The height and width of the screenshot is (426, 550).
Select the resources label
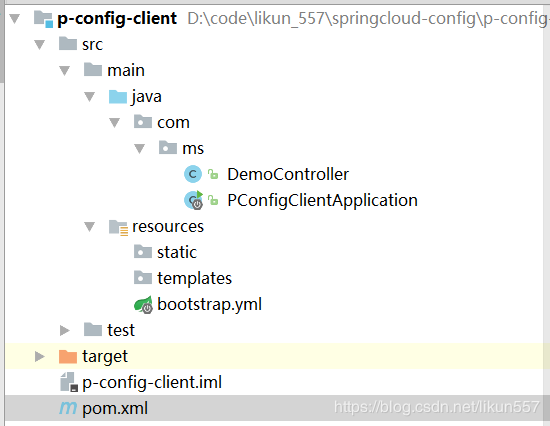tap(168, 227)
